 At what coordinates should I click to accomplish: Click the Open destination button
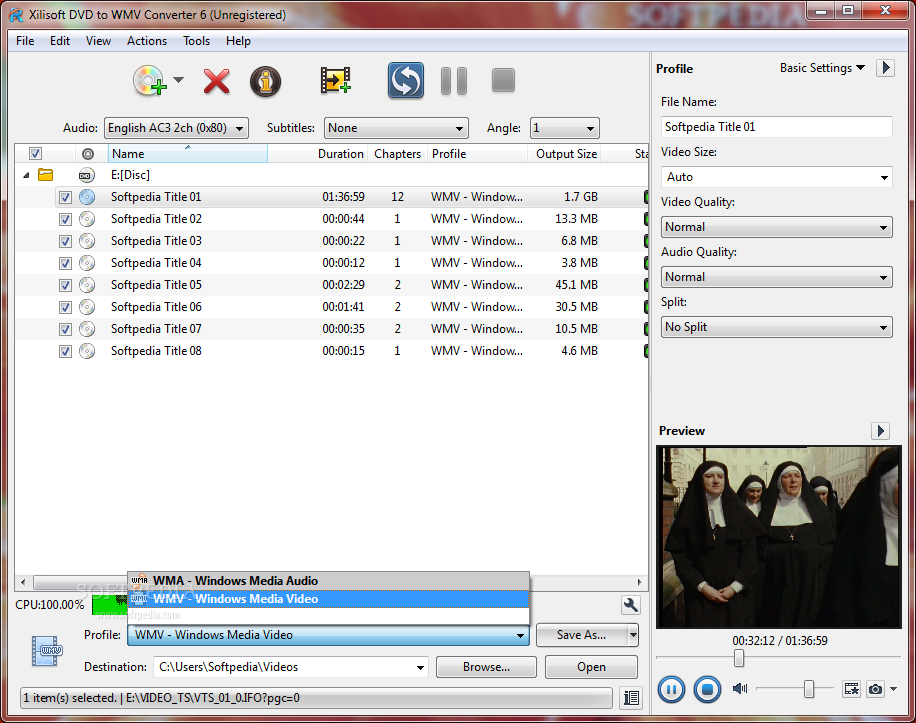tap(591, 668)
